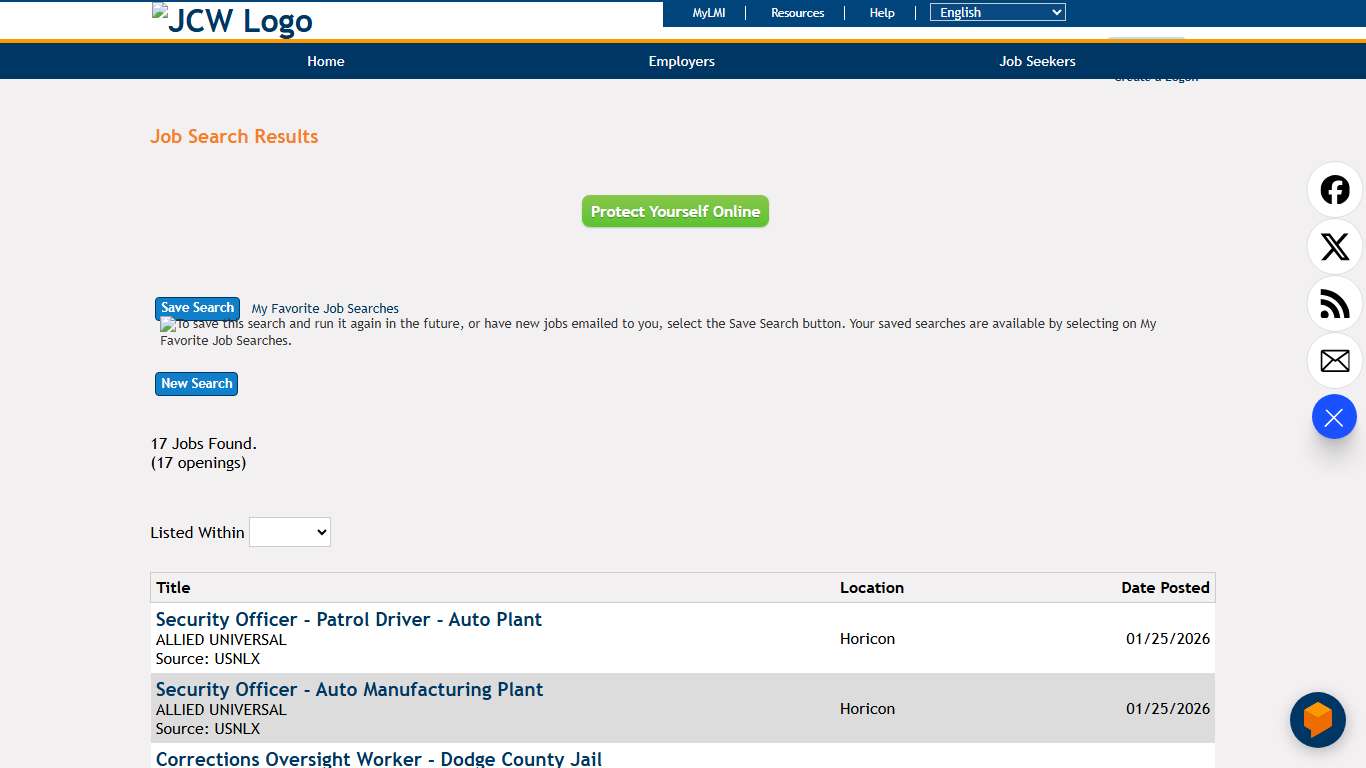The width and height of the screenshot is (1366, 768).
Task: Expand the English language dropdown
Action: tap(997, 13)
